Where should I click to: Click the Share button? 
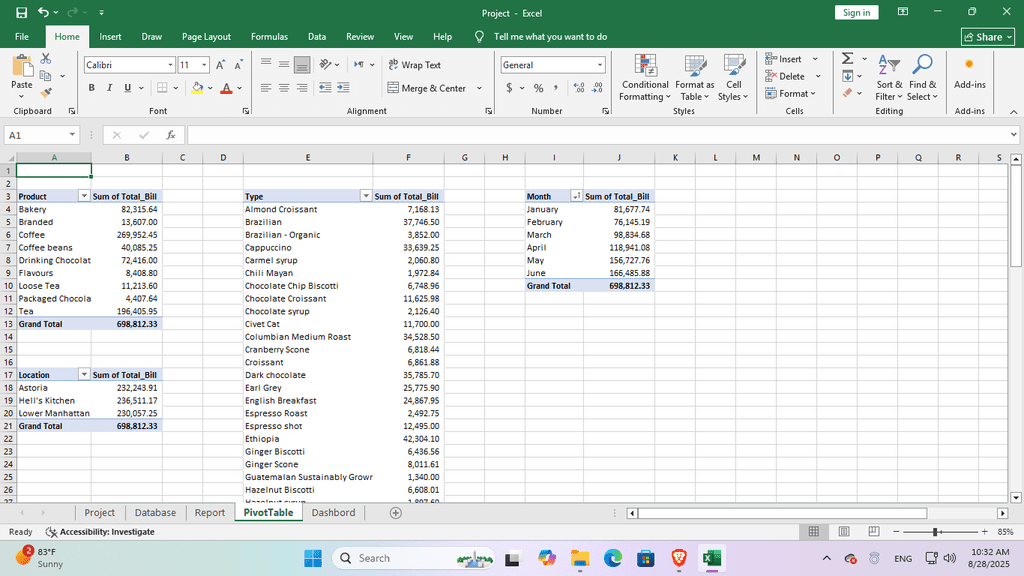(x=988, y=37)
